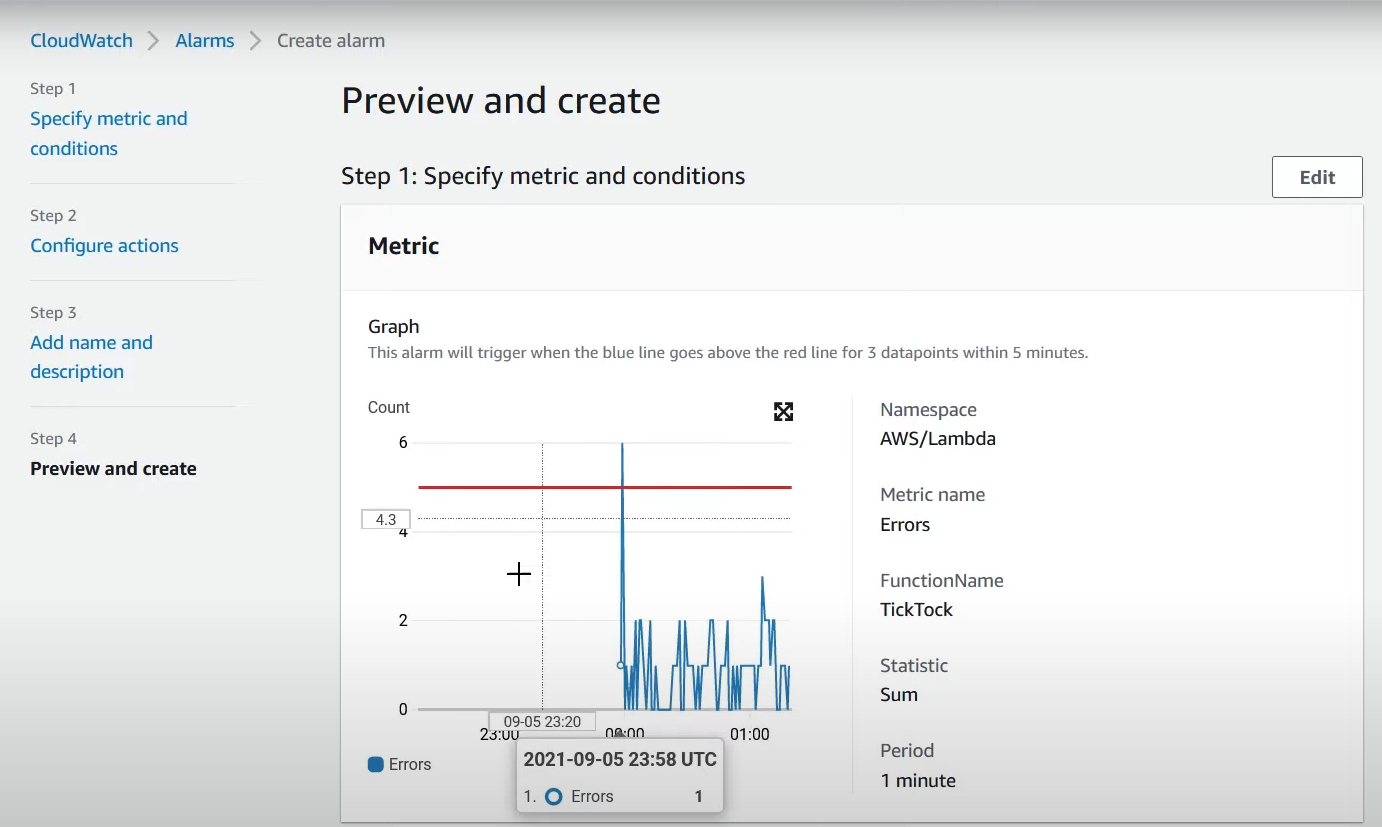
Task: Open the CloudWatch breadcrumb link
Action: [81, 41]
